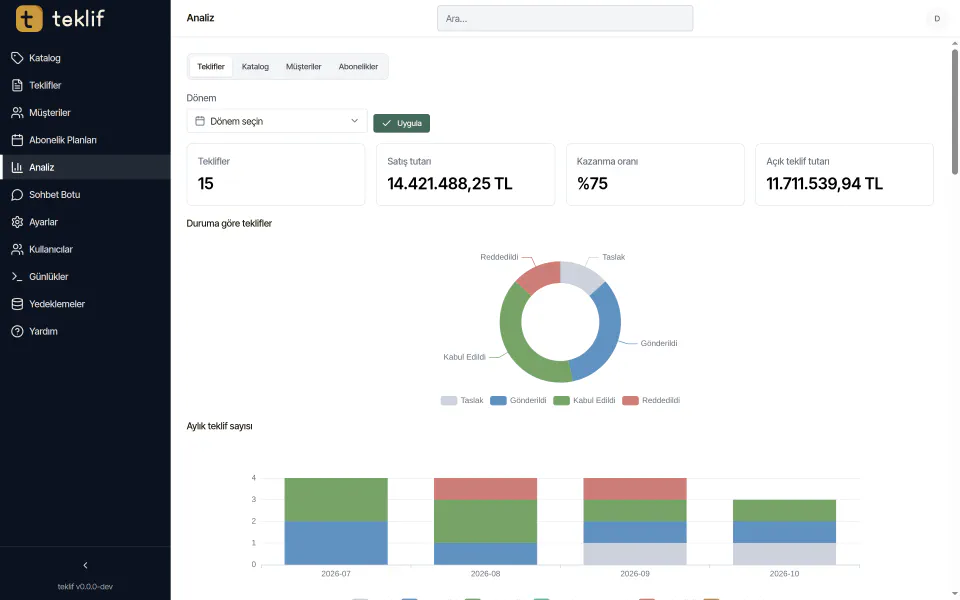Open Teklifler via its document icon

point(17,85)
